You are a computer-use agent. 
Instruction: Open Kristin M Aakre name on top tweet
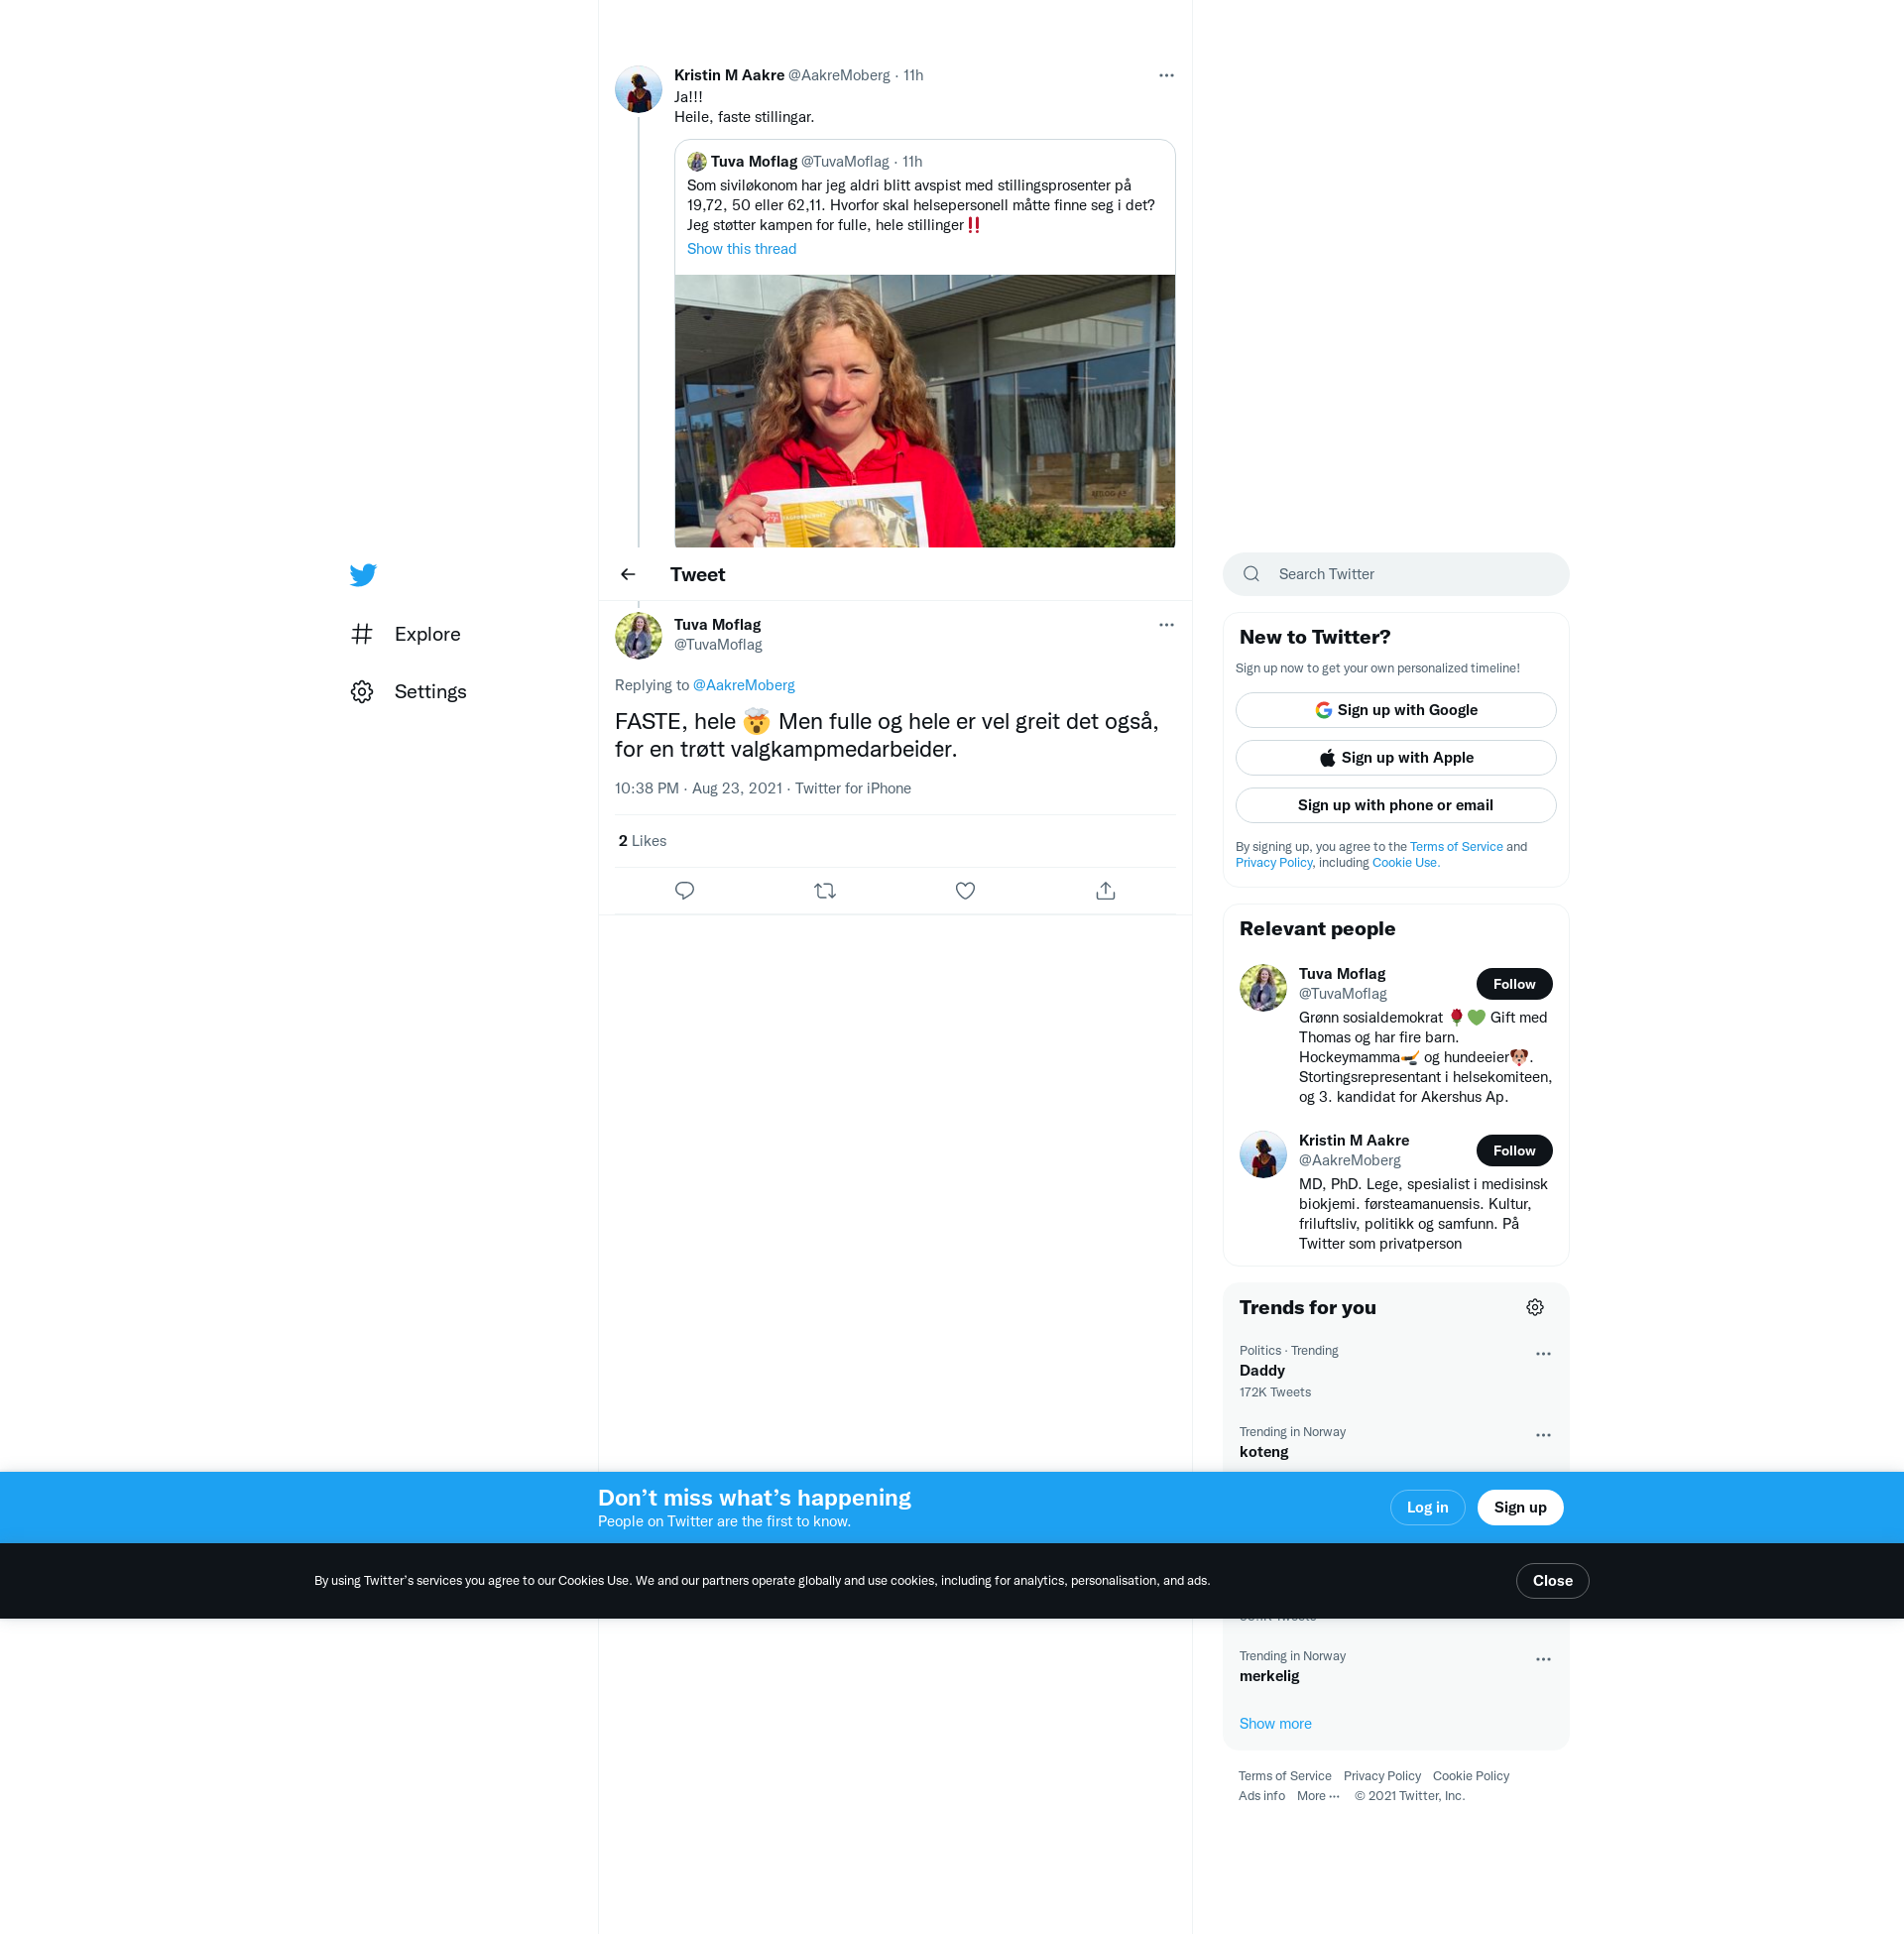729,76
